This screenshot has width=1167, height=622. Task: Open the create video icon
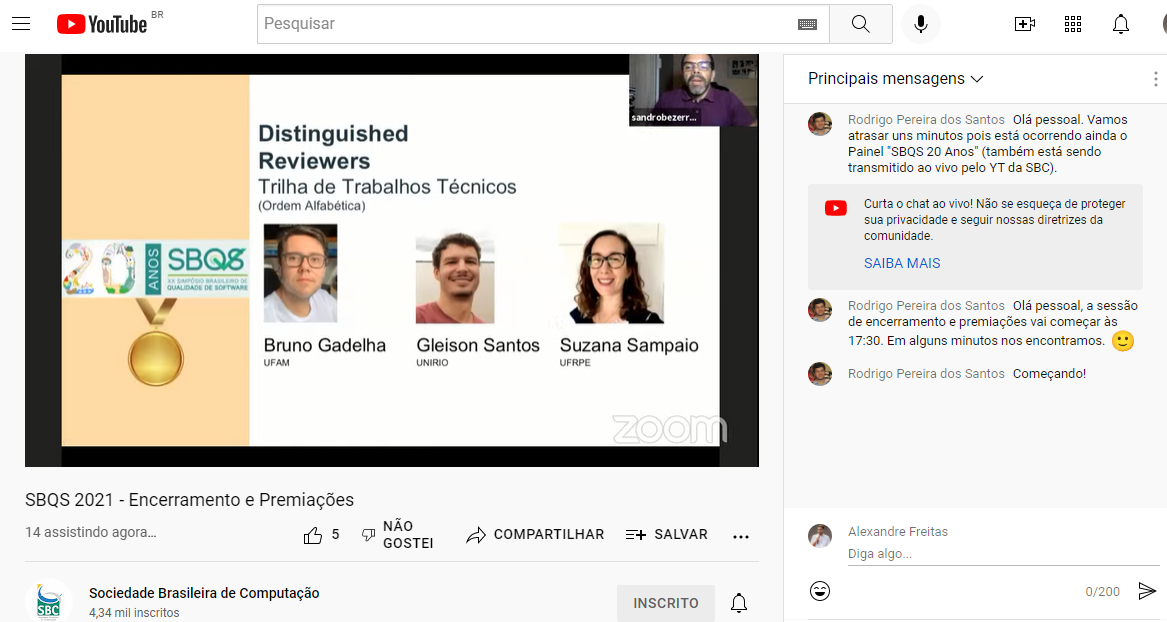[1024, 24]
